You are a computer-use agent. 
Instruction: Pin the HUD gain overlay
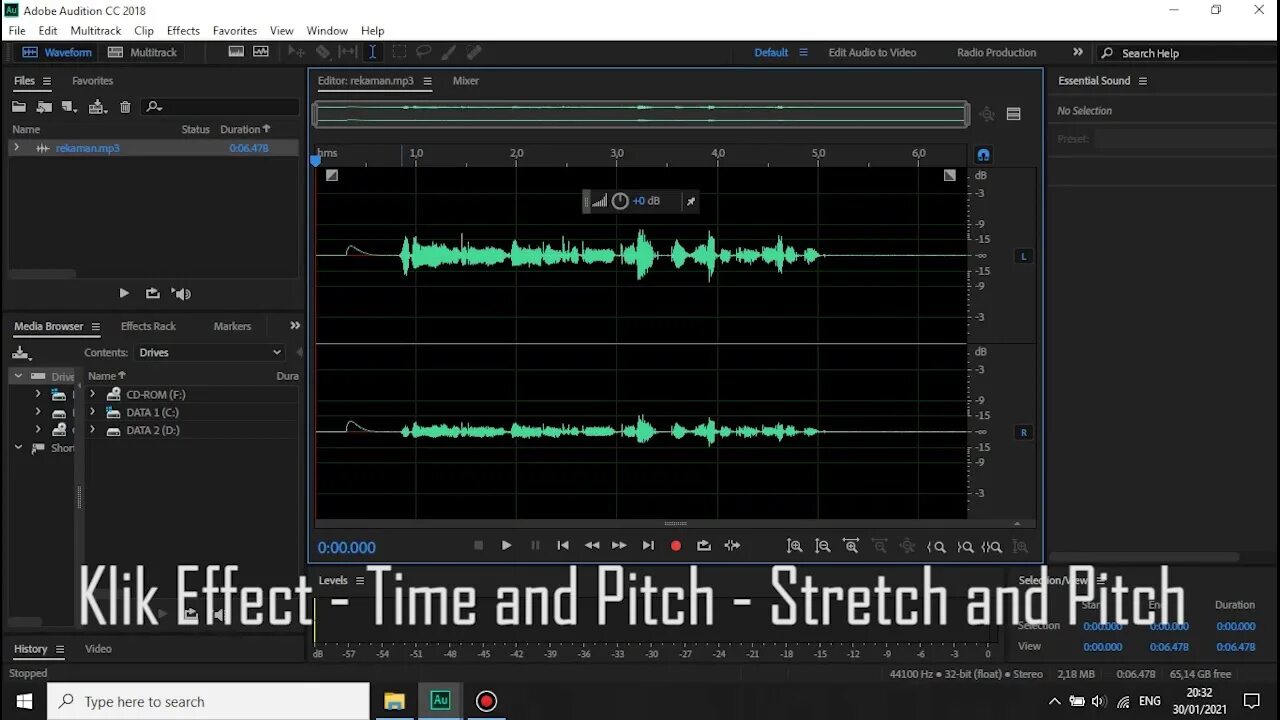click(x=690, y=201)
